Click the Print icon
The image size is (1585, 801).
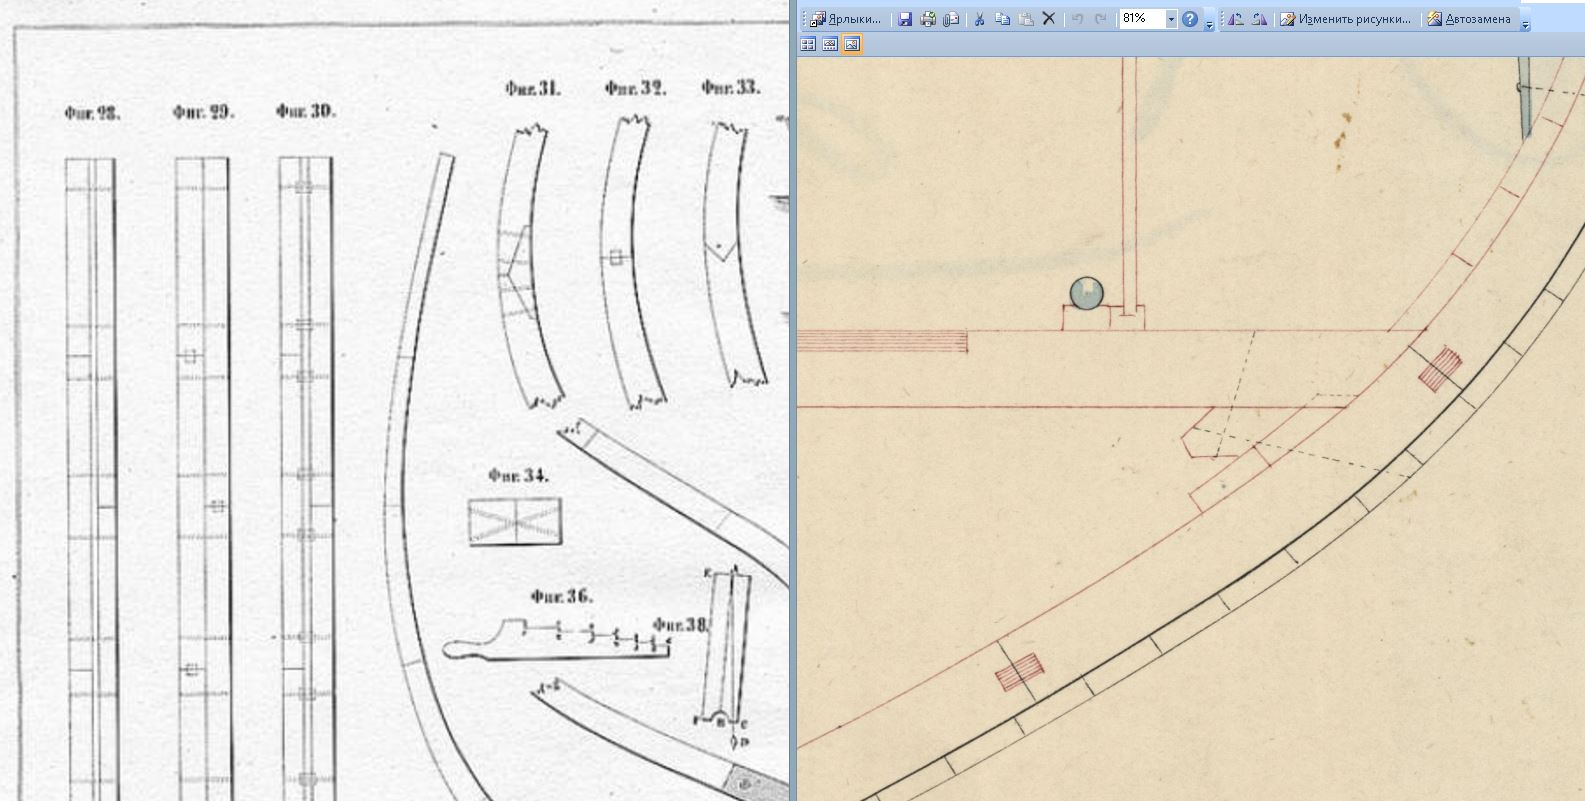click(928, 19)
